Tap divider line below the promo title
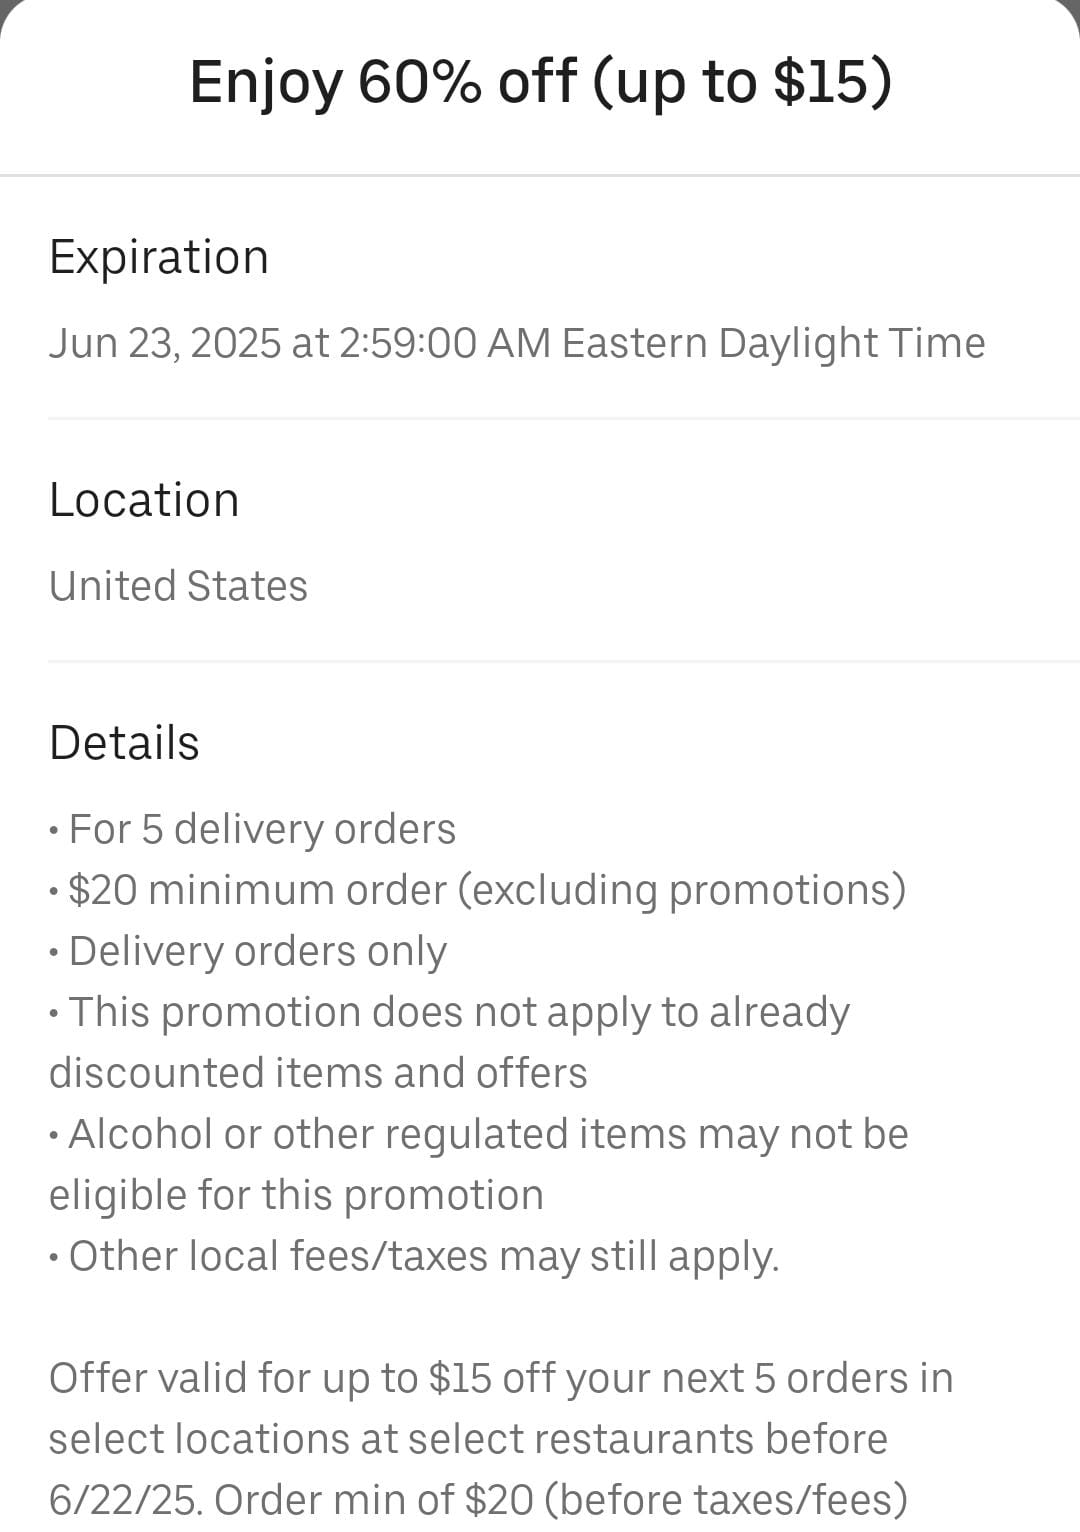This screenshot has height=1532, width=1080. click(540, 176)
